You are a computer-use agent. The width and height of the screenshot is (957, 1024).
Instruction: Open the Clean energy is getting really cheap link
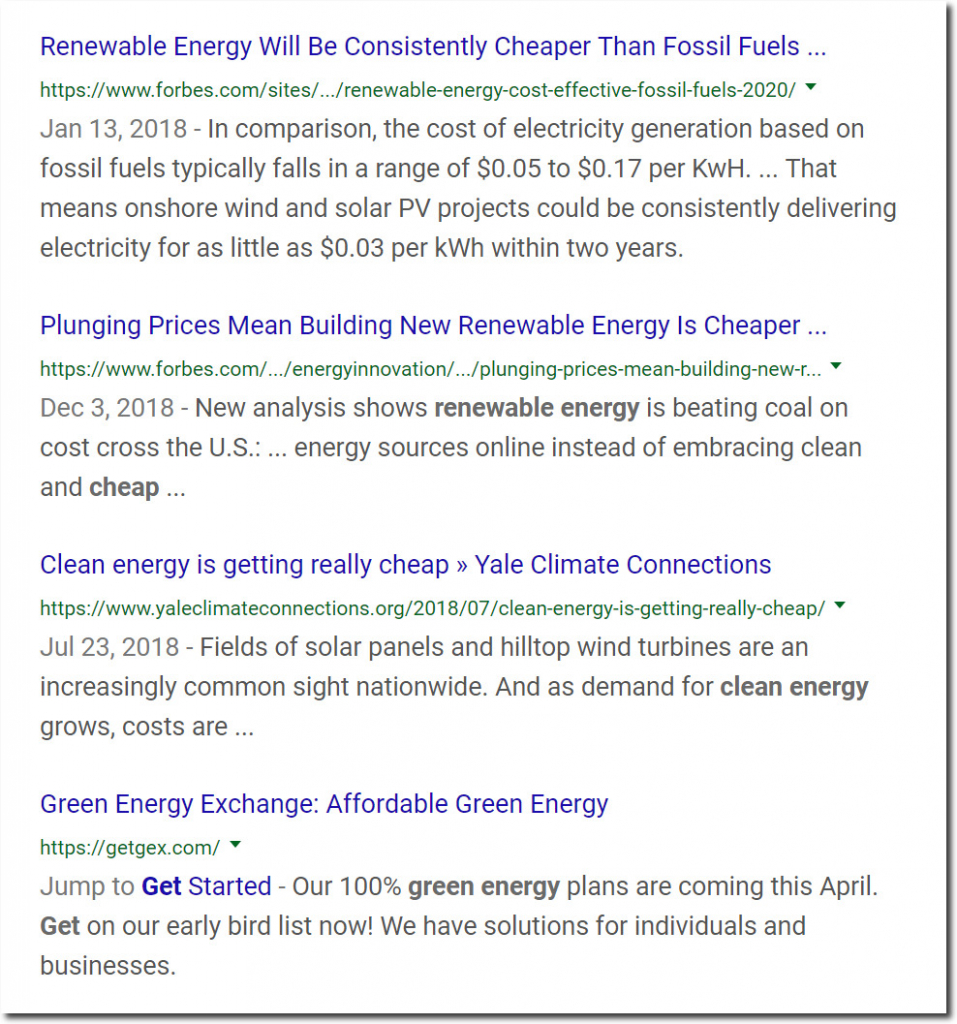pos(406,565)
